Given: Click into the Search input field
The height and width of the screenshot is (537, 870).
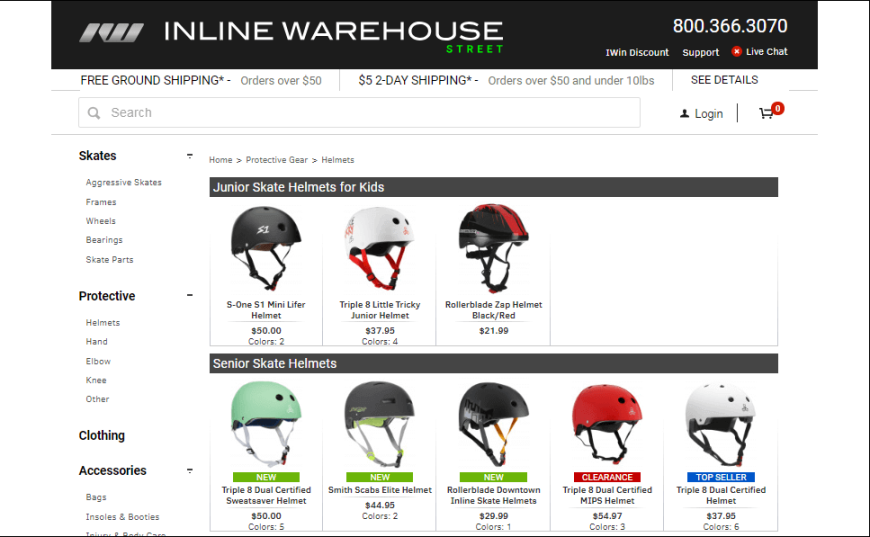Looking at the screenshot, I should (x=359, y=113).
